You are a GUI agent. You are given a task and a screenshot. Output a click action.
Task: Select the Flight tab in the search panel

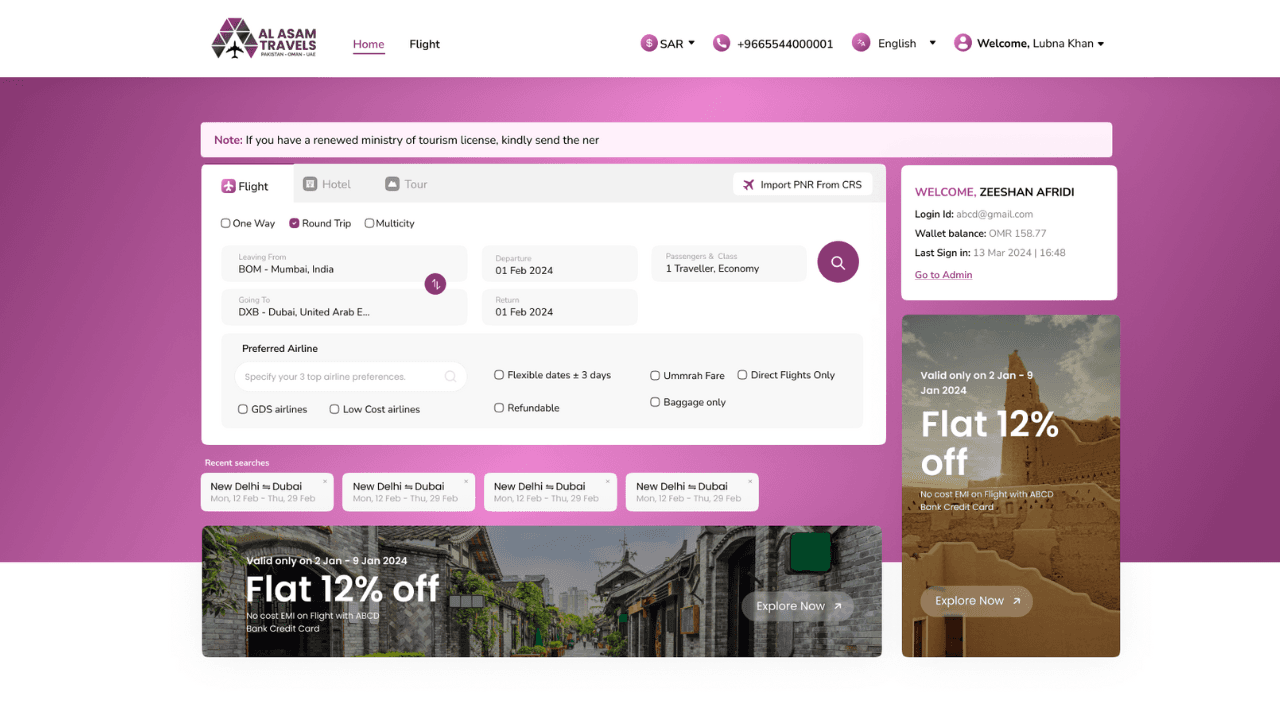point(247,185)
